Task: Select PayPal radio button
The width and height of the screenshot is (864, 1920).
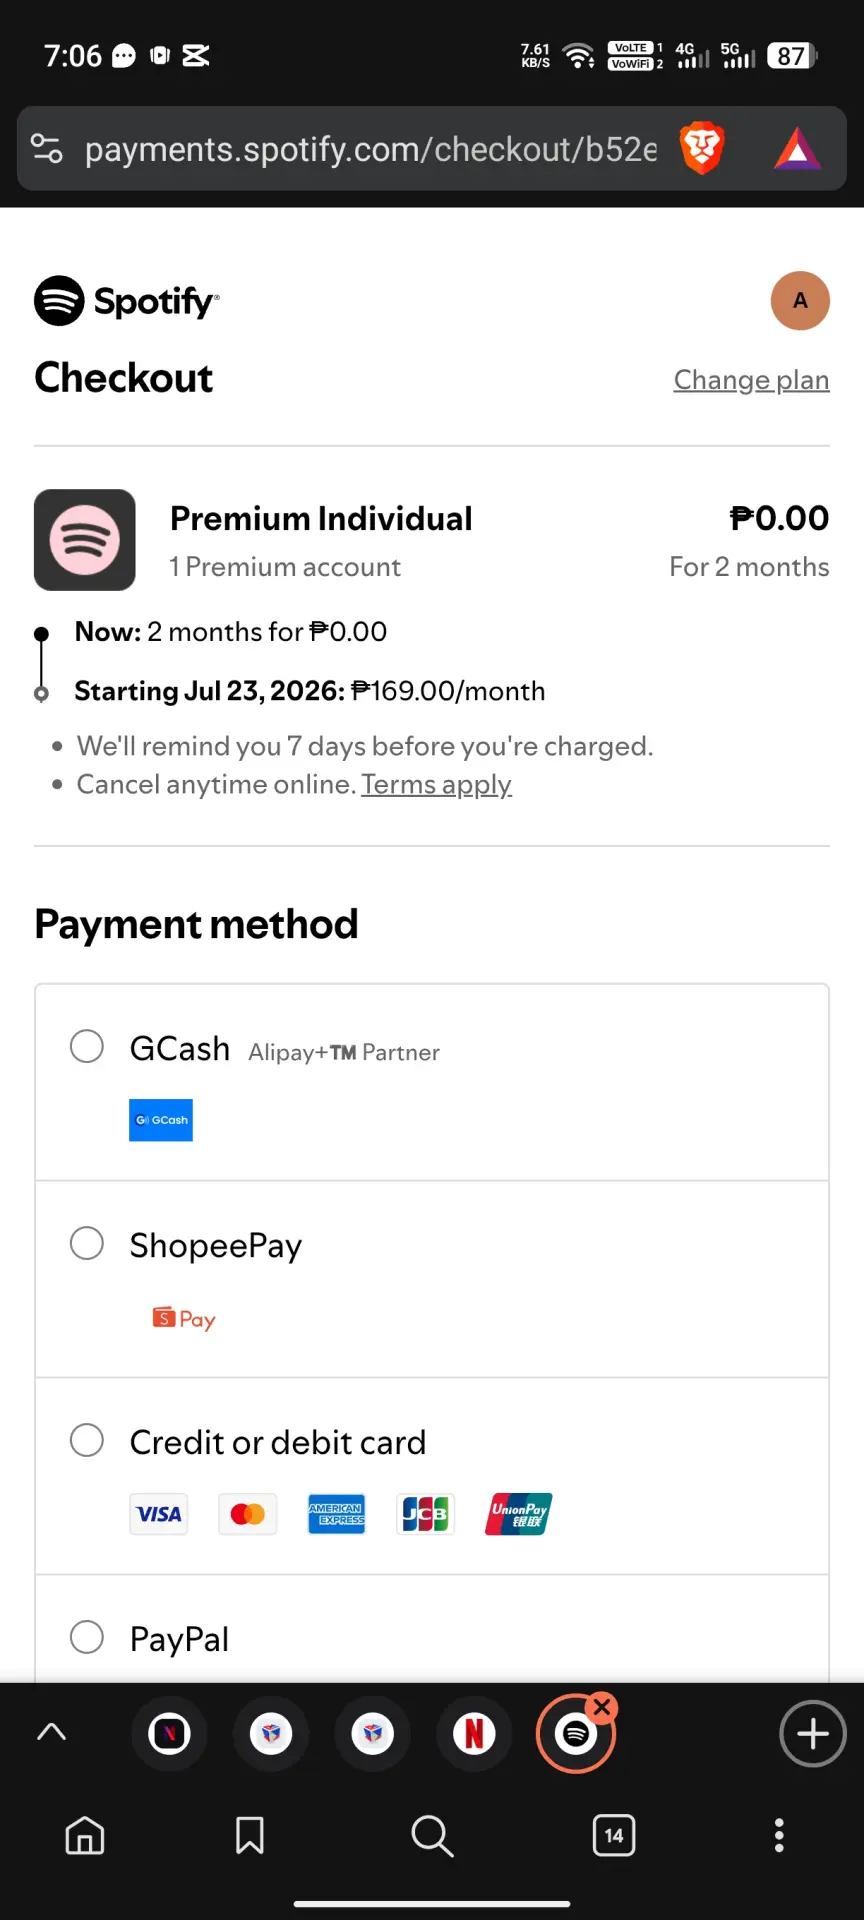Action: coord(87,1637)
